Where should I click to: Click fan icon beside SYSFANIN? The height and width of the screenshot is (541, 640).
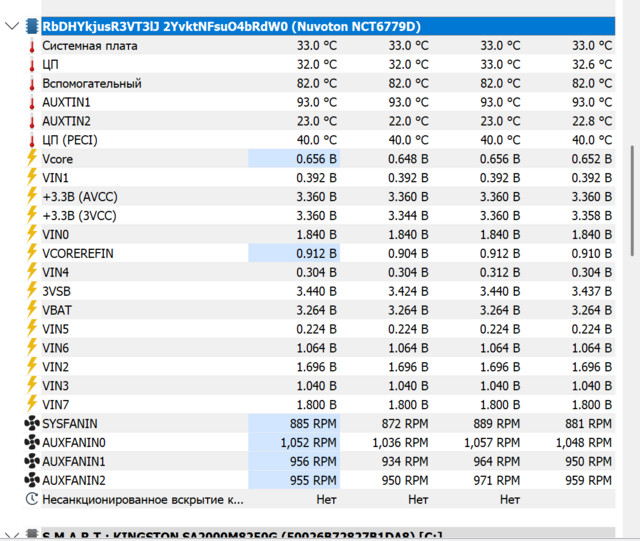coord(31,423)
